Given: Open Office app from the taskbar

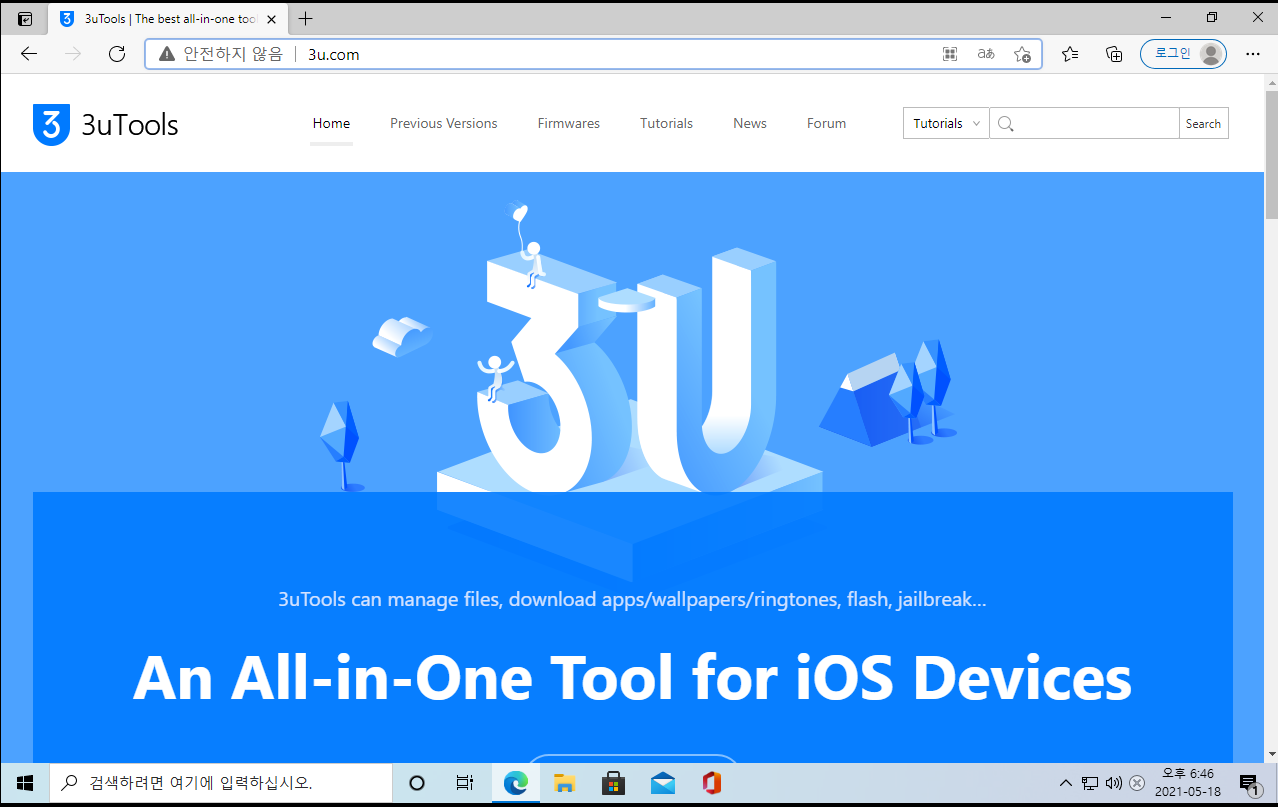Looking at the screenshot, I should (x=711, y=783).
